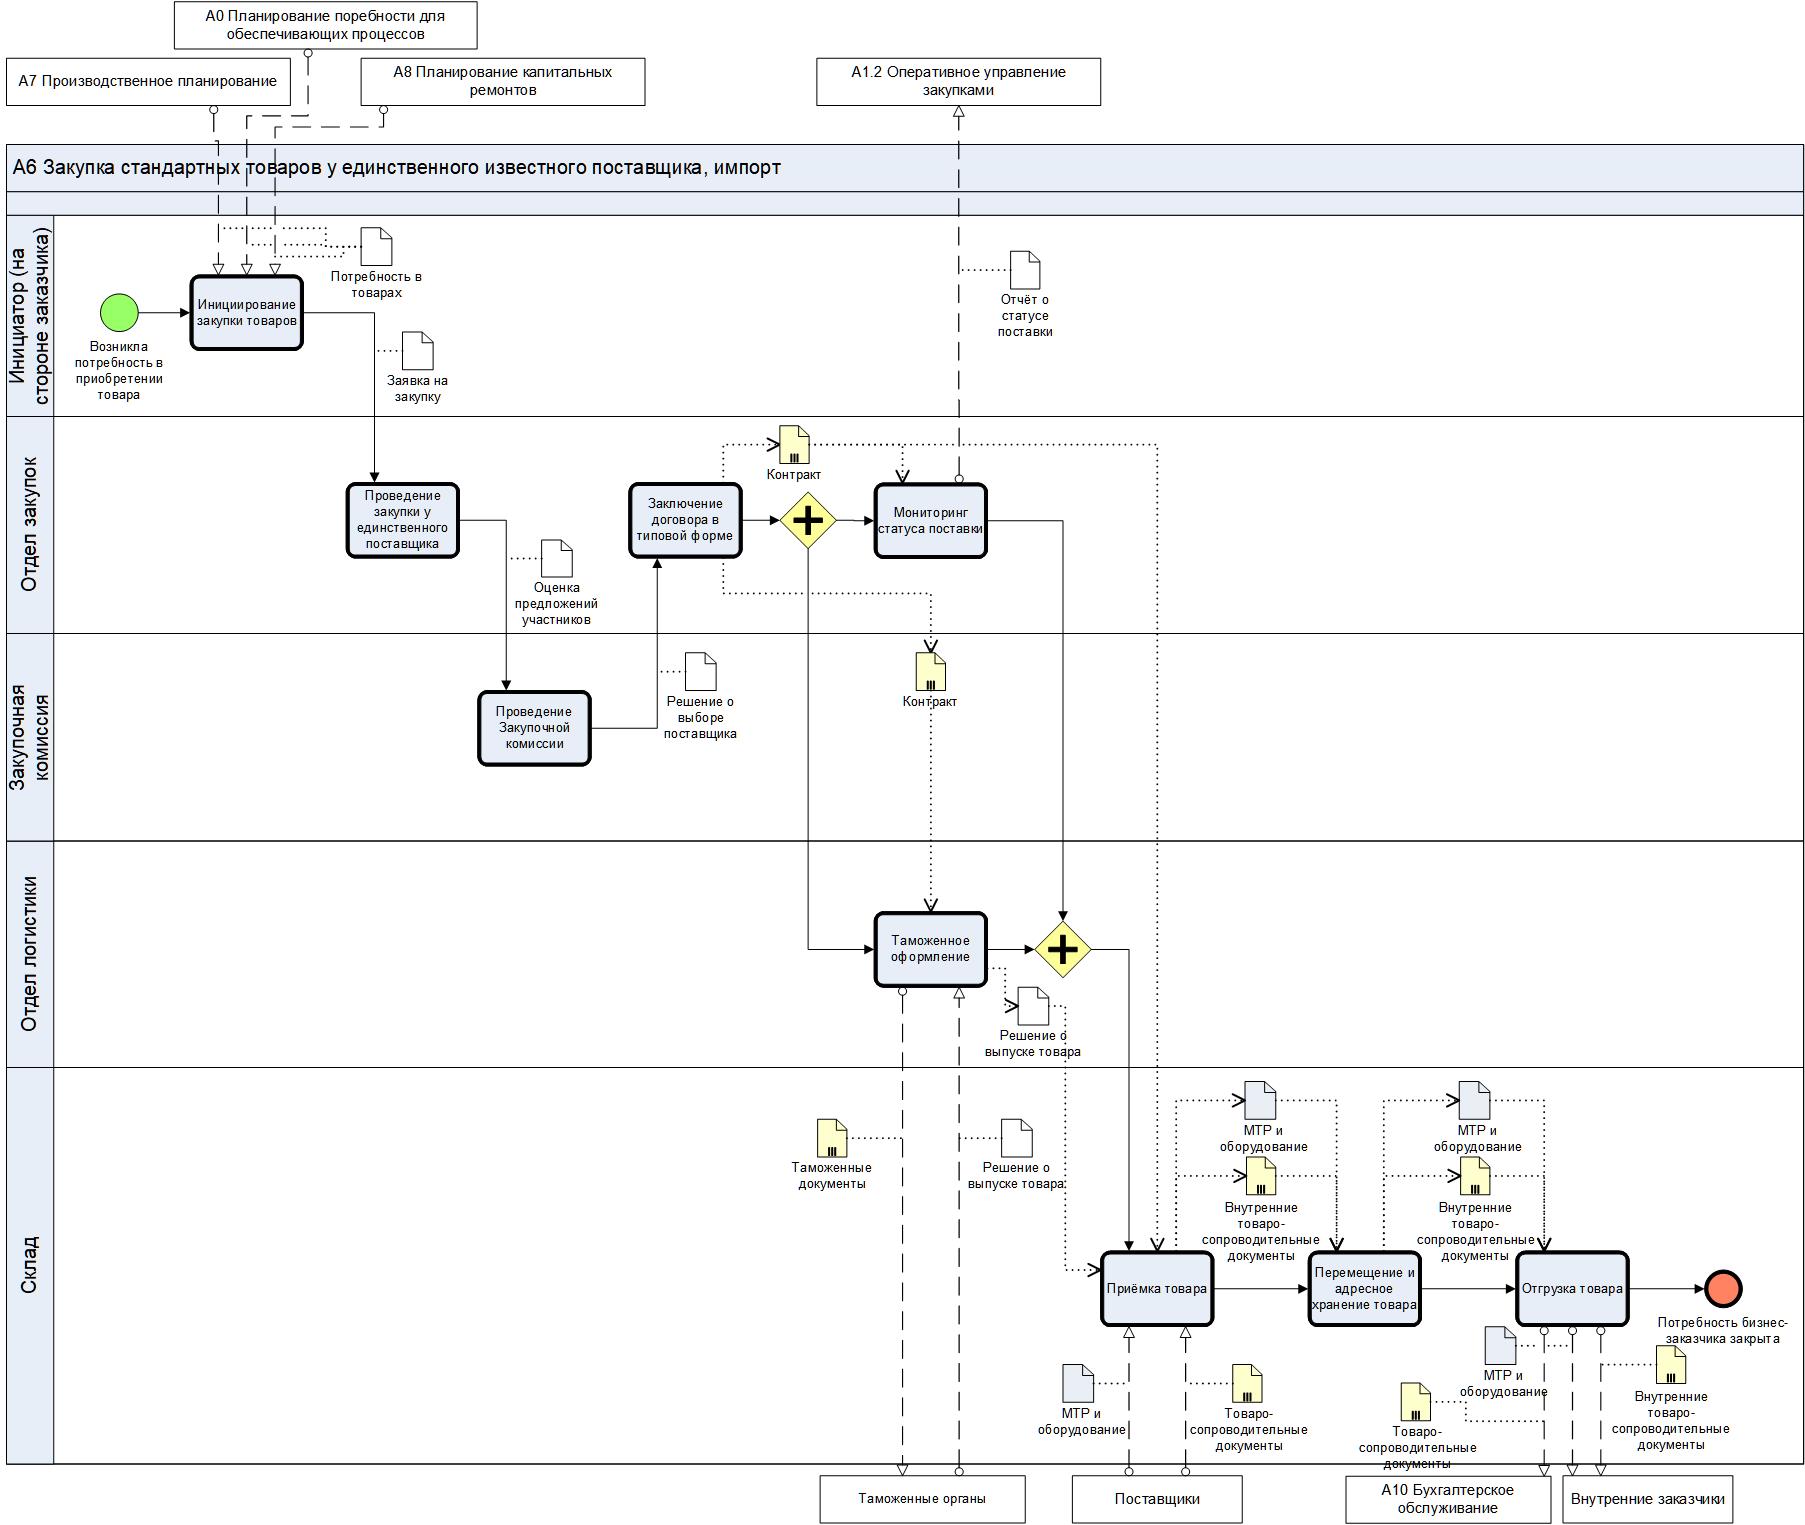
Task: Select the A1.2 Оперативное управление закупками box
Action: point(958,81)
